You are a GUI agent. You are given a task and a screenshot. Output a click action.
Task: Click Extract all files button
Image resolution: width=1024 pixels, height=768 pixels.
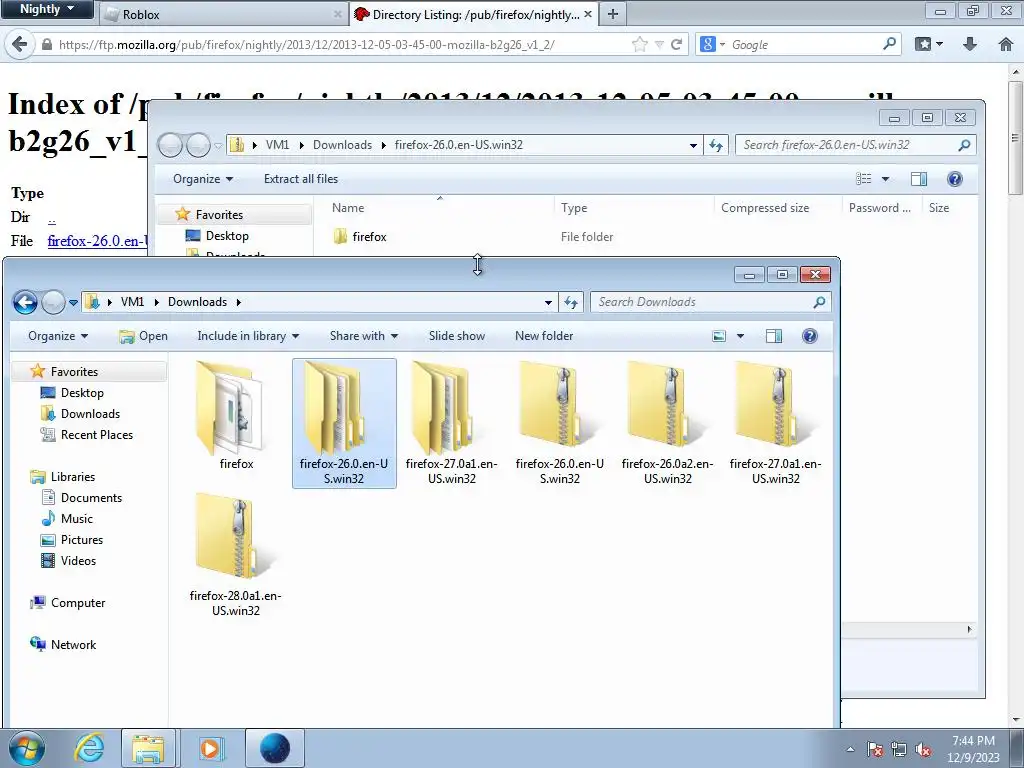tap(301, 179)
